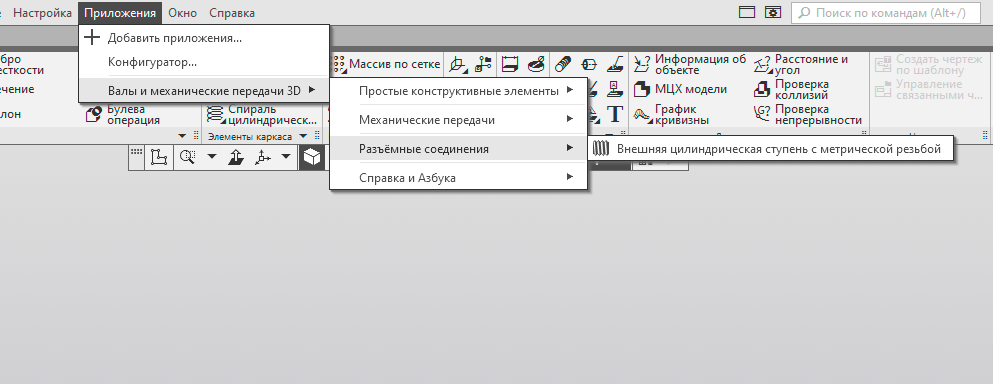Click the normal-to-plane arrow icon

236,157
